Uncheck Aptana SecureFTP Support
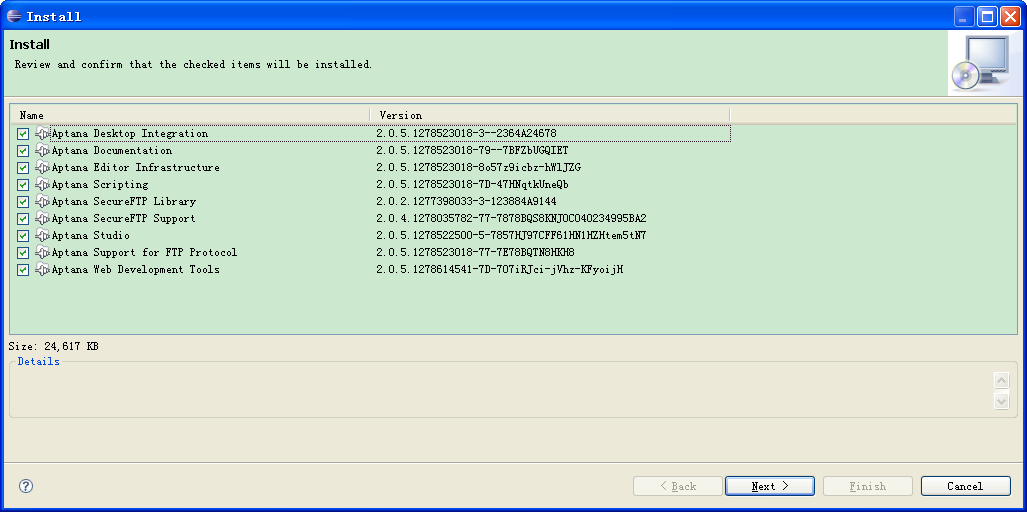This screenshot has height=512, width=1027. 24,219
